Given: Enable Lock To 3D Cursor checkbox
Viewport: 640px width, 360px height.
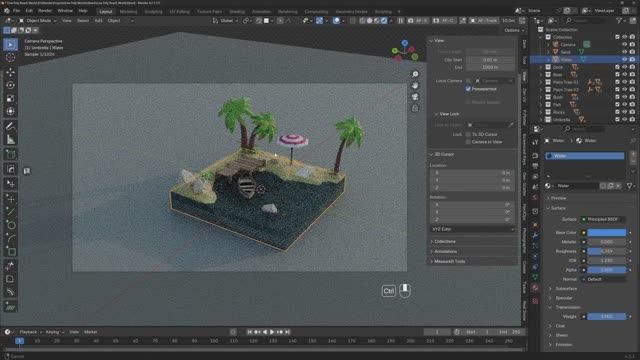Looking at the screenshot, I should click(x=468, y=134).
